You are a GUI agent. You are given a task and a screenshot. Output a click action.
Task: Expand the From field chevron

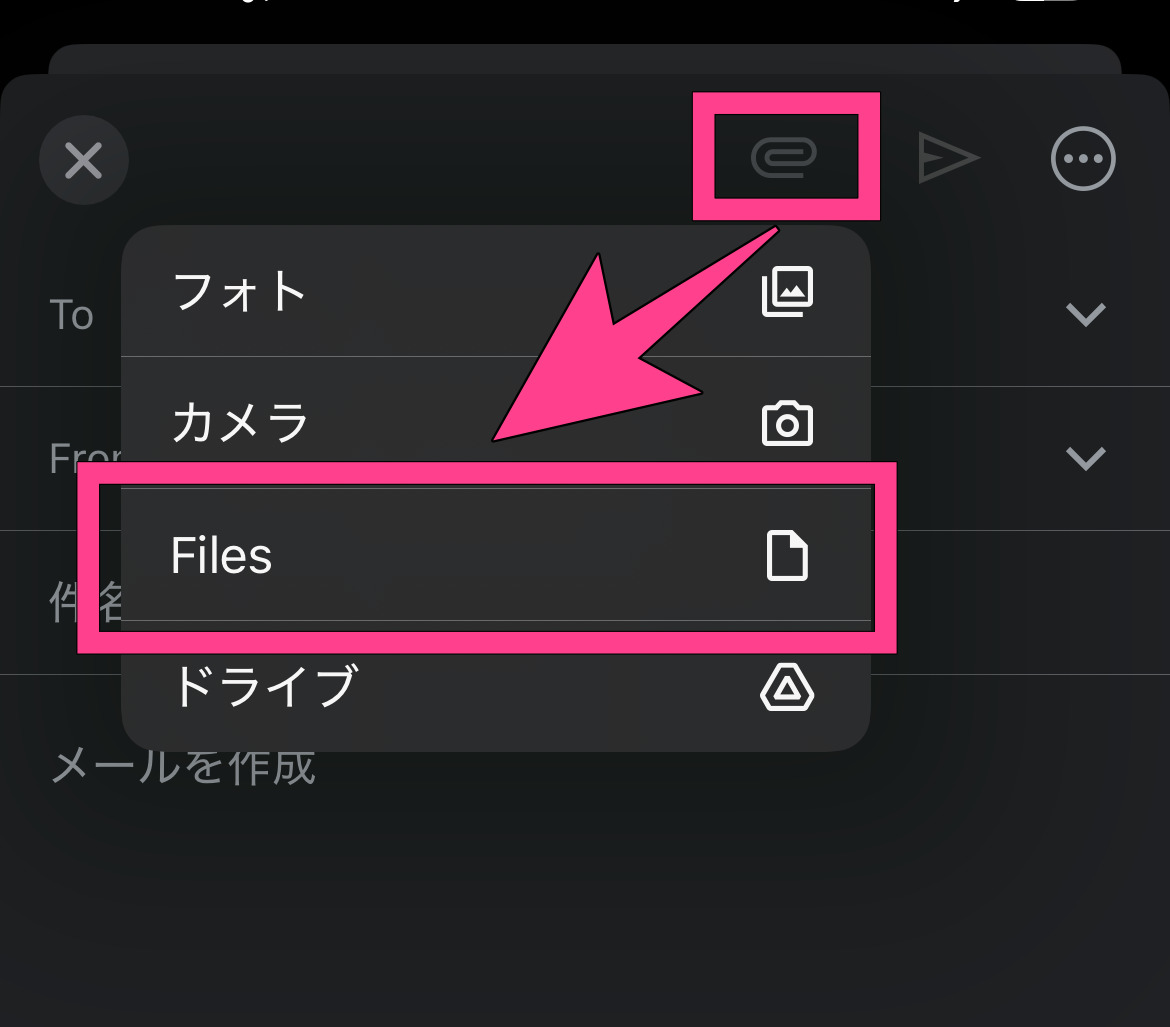(x=1085, y=459)
